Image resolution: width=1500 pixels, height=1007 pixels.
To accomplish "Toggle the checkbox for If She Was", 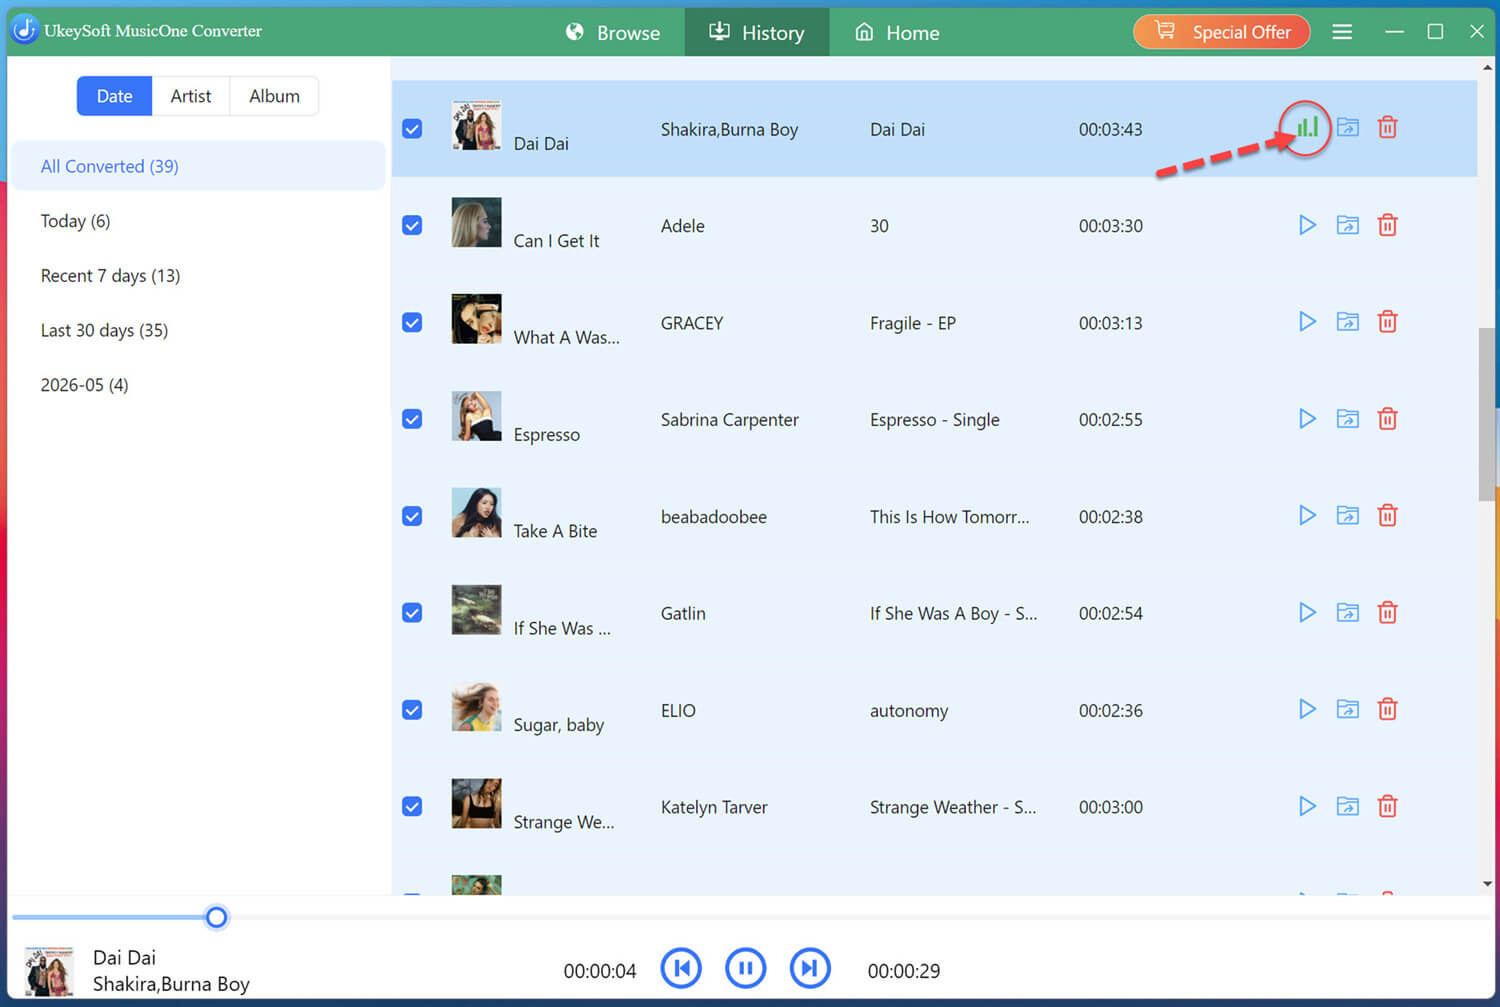I will (x=412, y=613).
